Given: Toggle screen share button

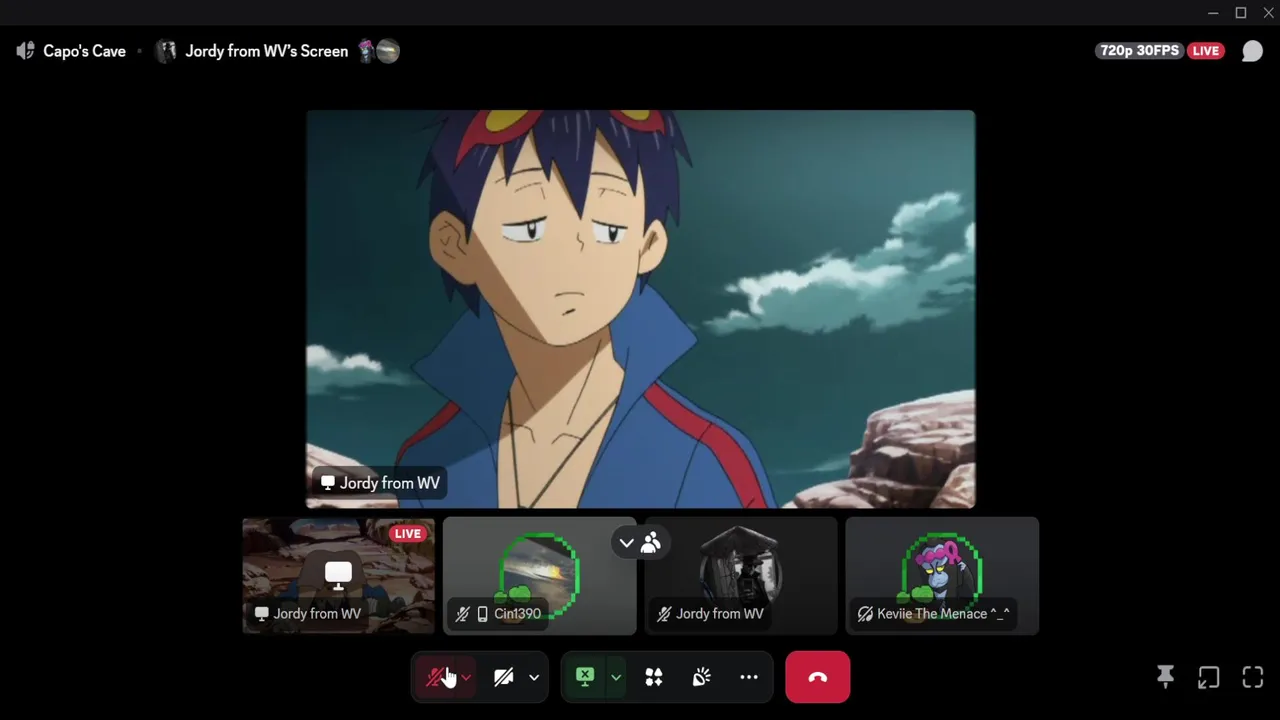Looking at the screenshot, I should tap(585, 677).
